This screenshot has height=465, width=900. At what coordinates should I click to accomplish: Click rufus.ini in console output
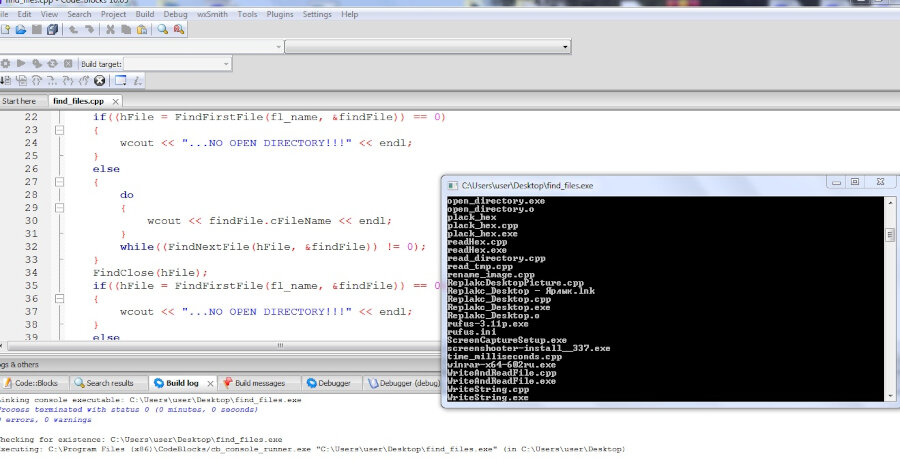tap(472, 332)
